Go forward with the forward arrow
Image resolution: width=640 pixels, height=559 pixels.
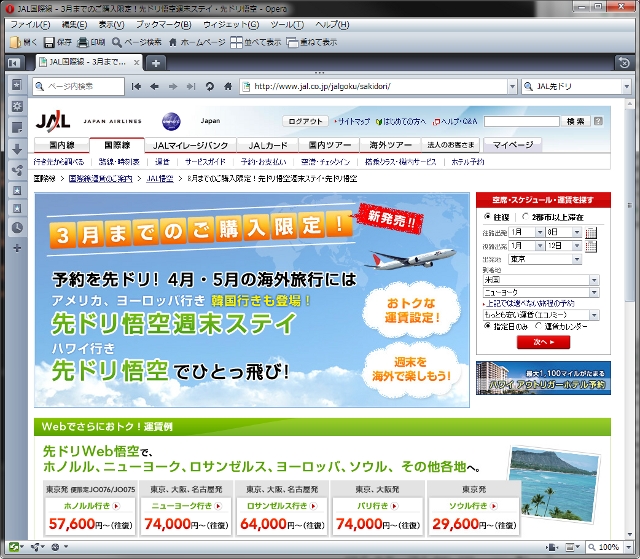pos(173,87)
